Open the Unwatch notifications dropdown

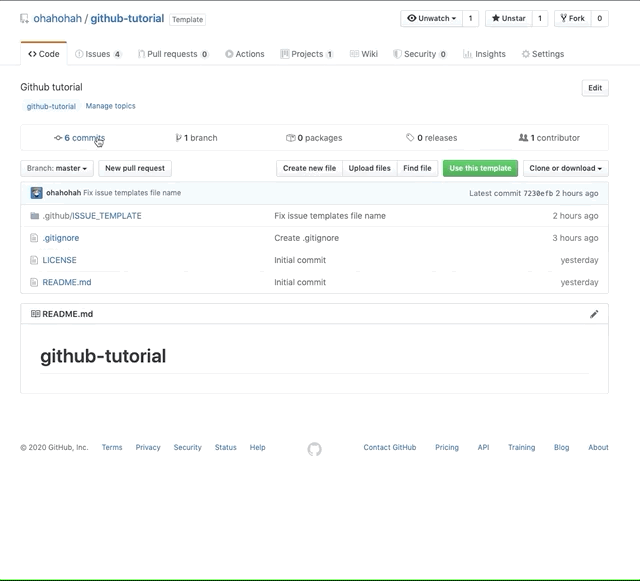tap(431, 18)
